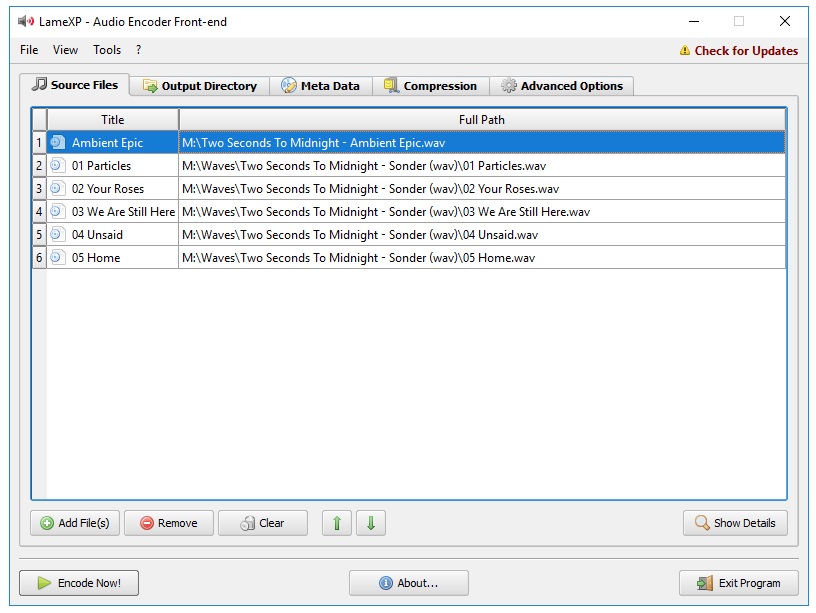Switch to the Meta Data tab
The width and height of the screenshot is (816, 613).
click(320, 86)
